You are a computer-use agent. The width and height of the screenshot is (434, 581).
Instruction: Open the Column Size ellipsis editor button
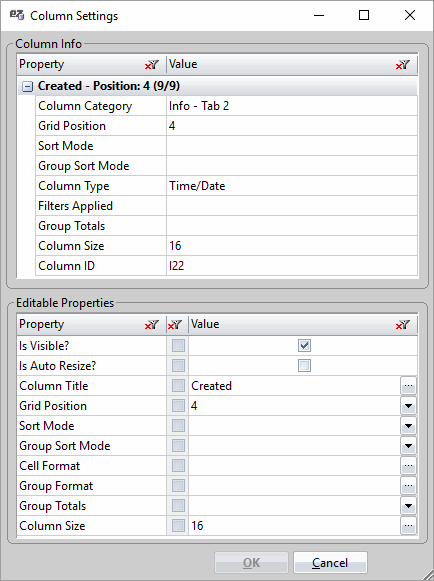(408, 526)
